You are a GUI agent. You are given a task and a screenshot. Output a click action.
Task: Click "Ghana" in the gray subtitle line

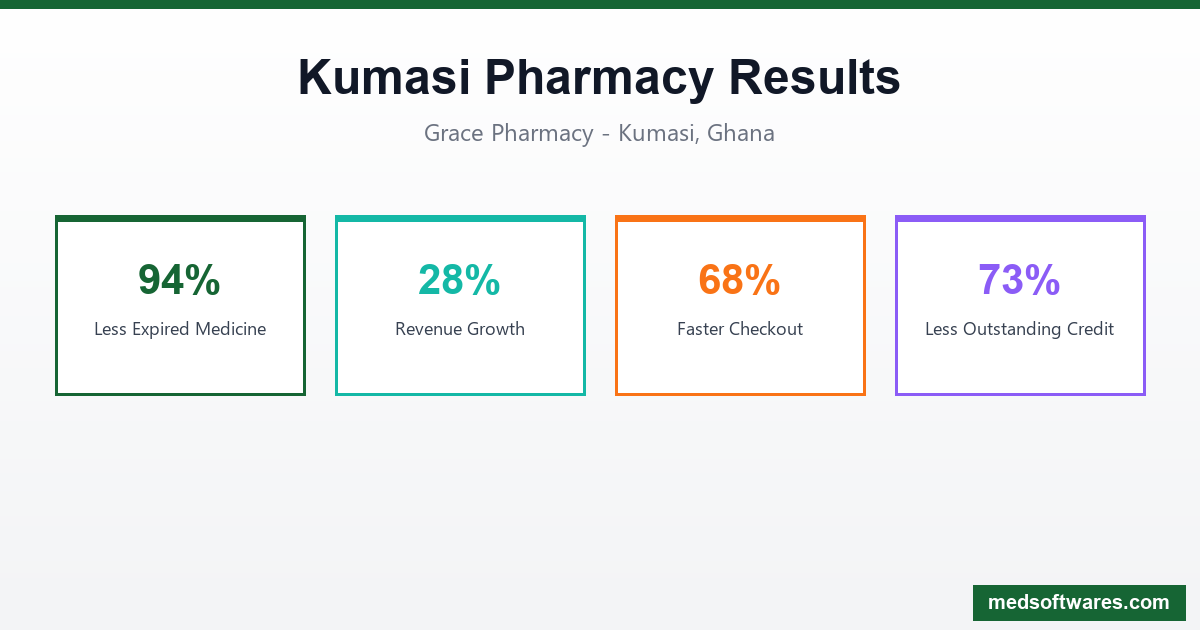click(x=740, y=133)
